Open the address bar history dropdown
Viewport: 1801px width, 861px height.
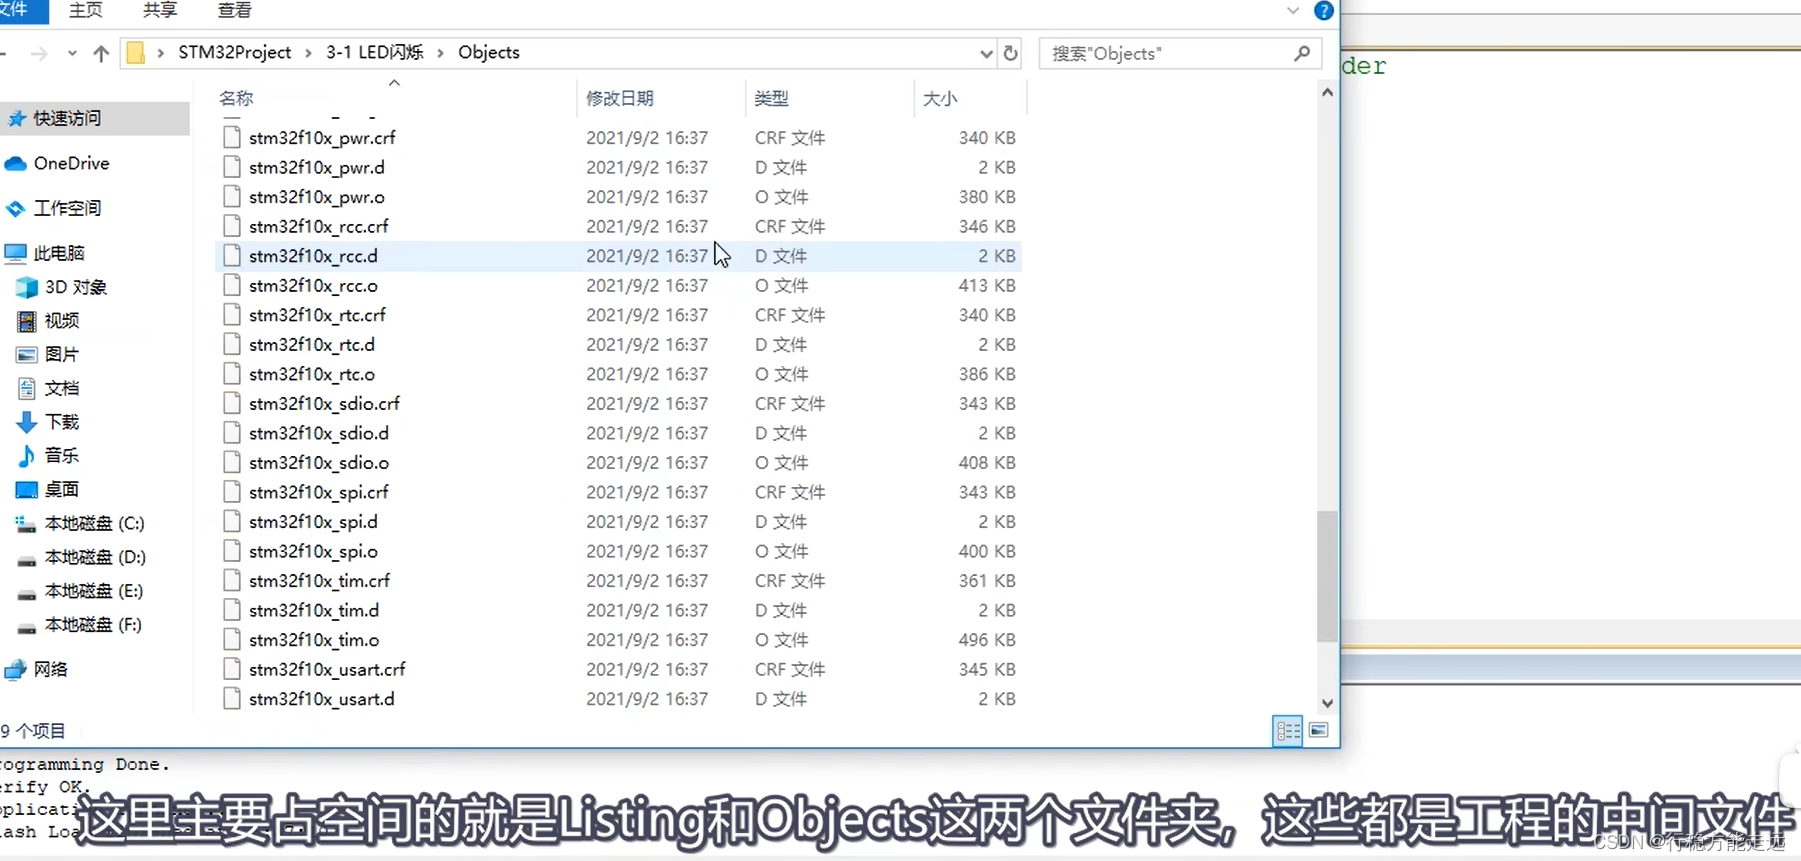pyautogui.click(x=986, y=53)
